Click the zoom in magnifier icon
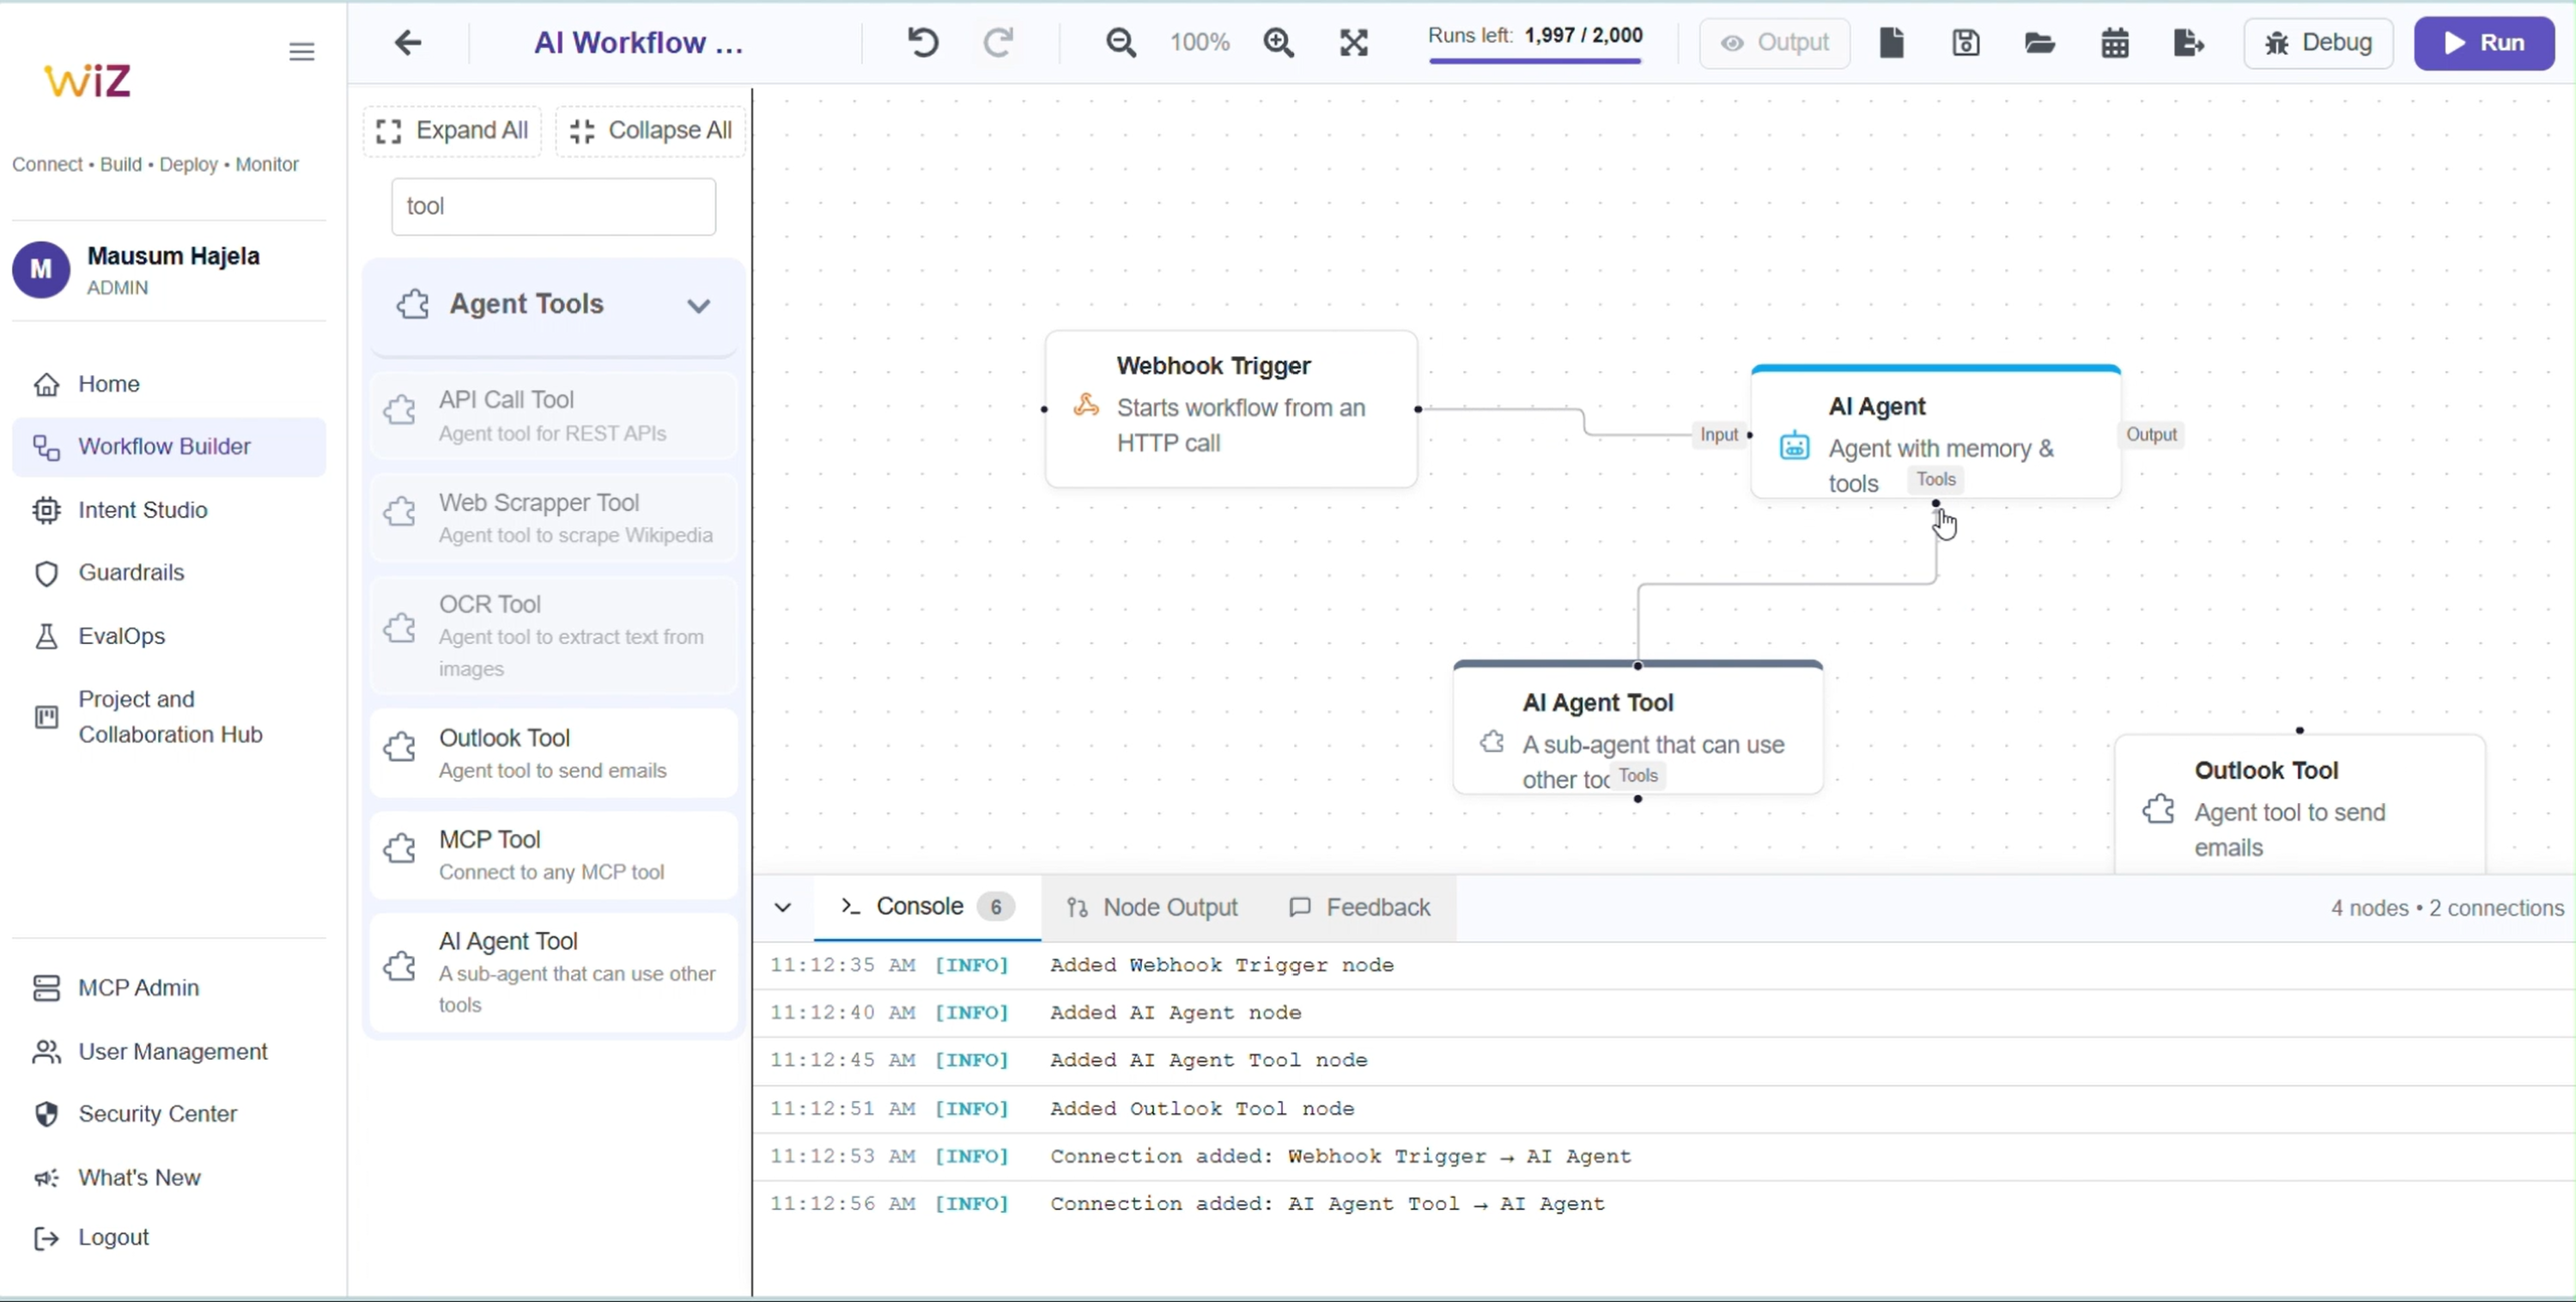This screenshot has height=1302, width=2576. click(1278, 43)
